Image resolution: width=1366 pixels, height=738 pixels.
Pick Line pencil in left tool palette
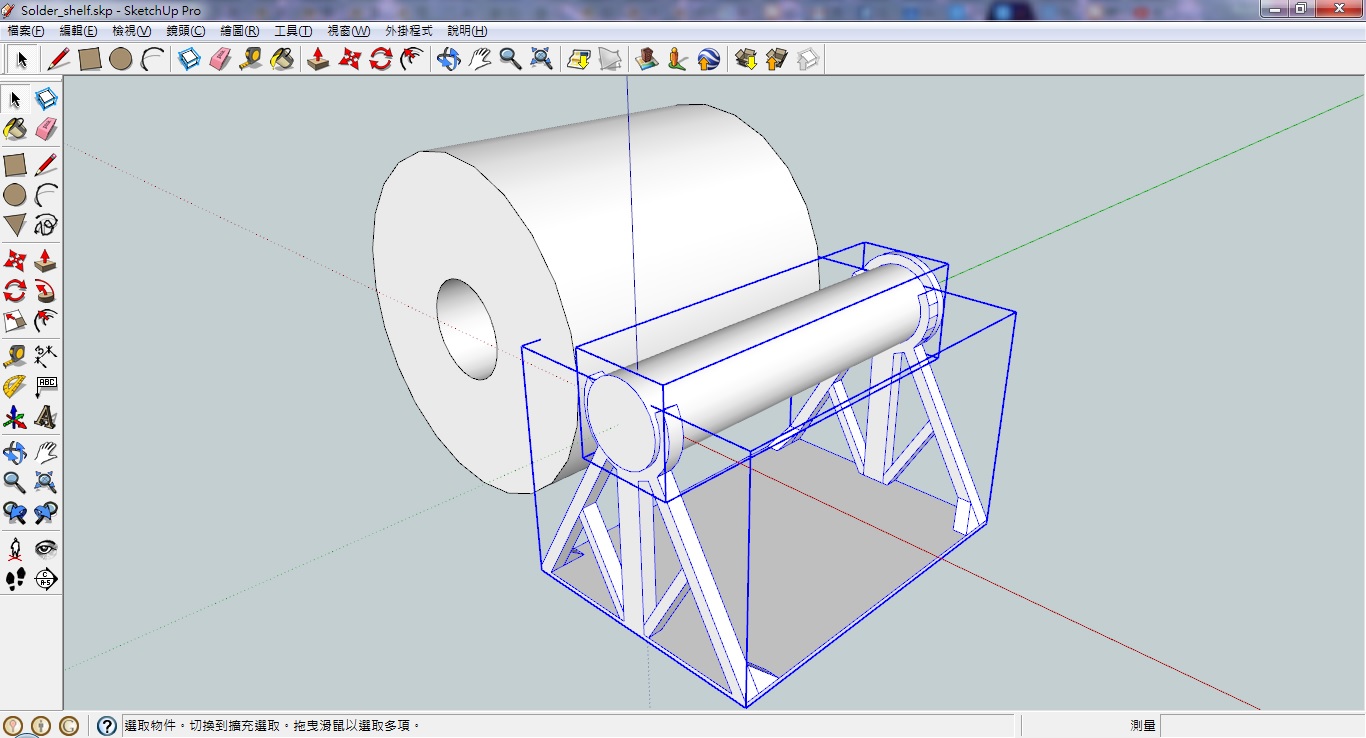click(x=46, y=165)
